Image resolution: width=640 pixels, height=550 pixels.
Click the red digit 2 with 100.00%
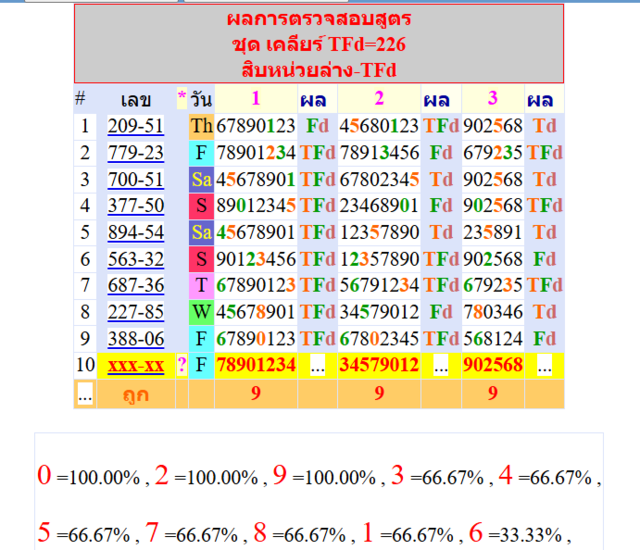click(x=162, y=475)
